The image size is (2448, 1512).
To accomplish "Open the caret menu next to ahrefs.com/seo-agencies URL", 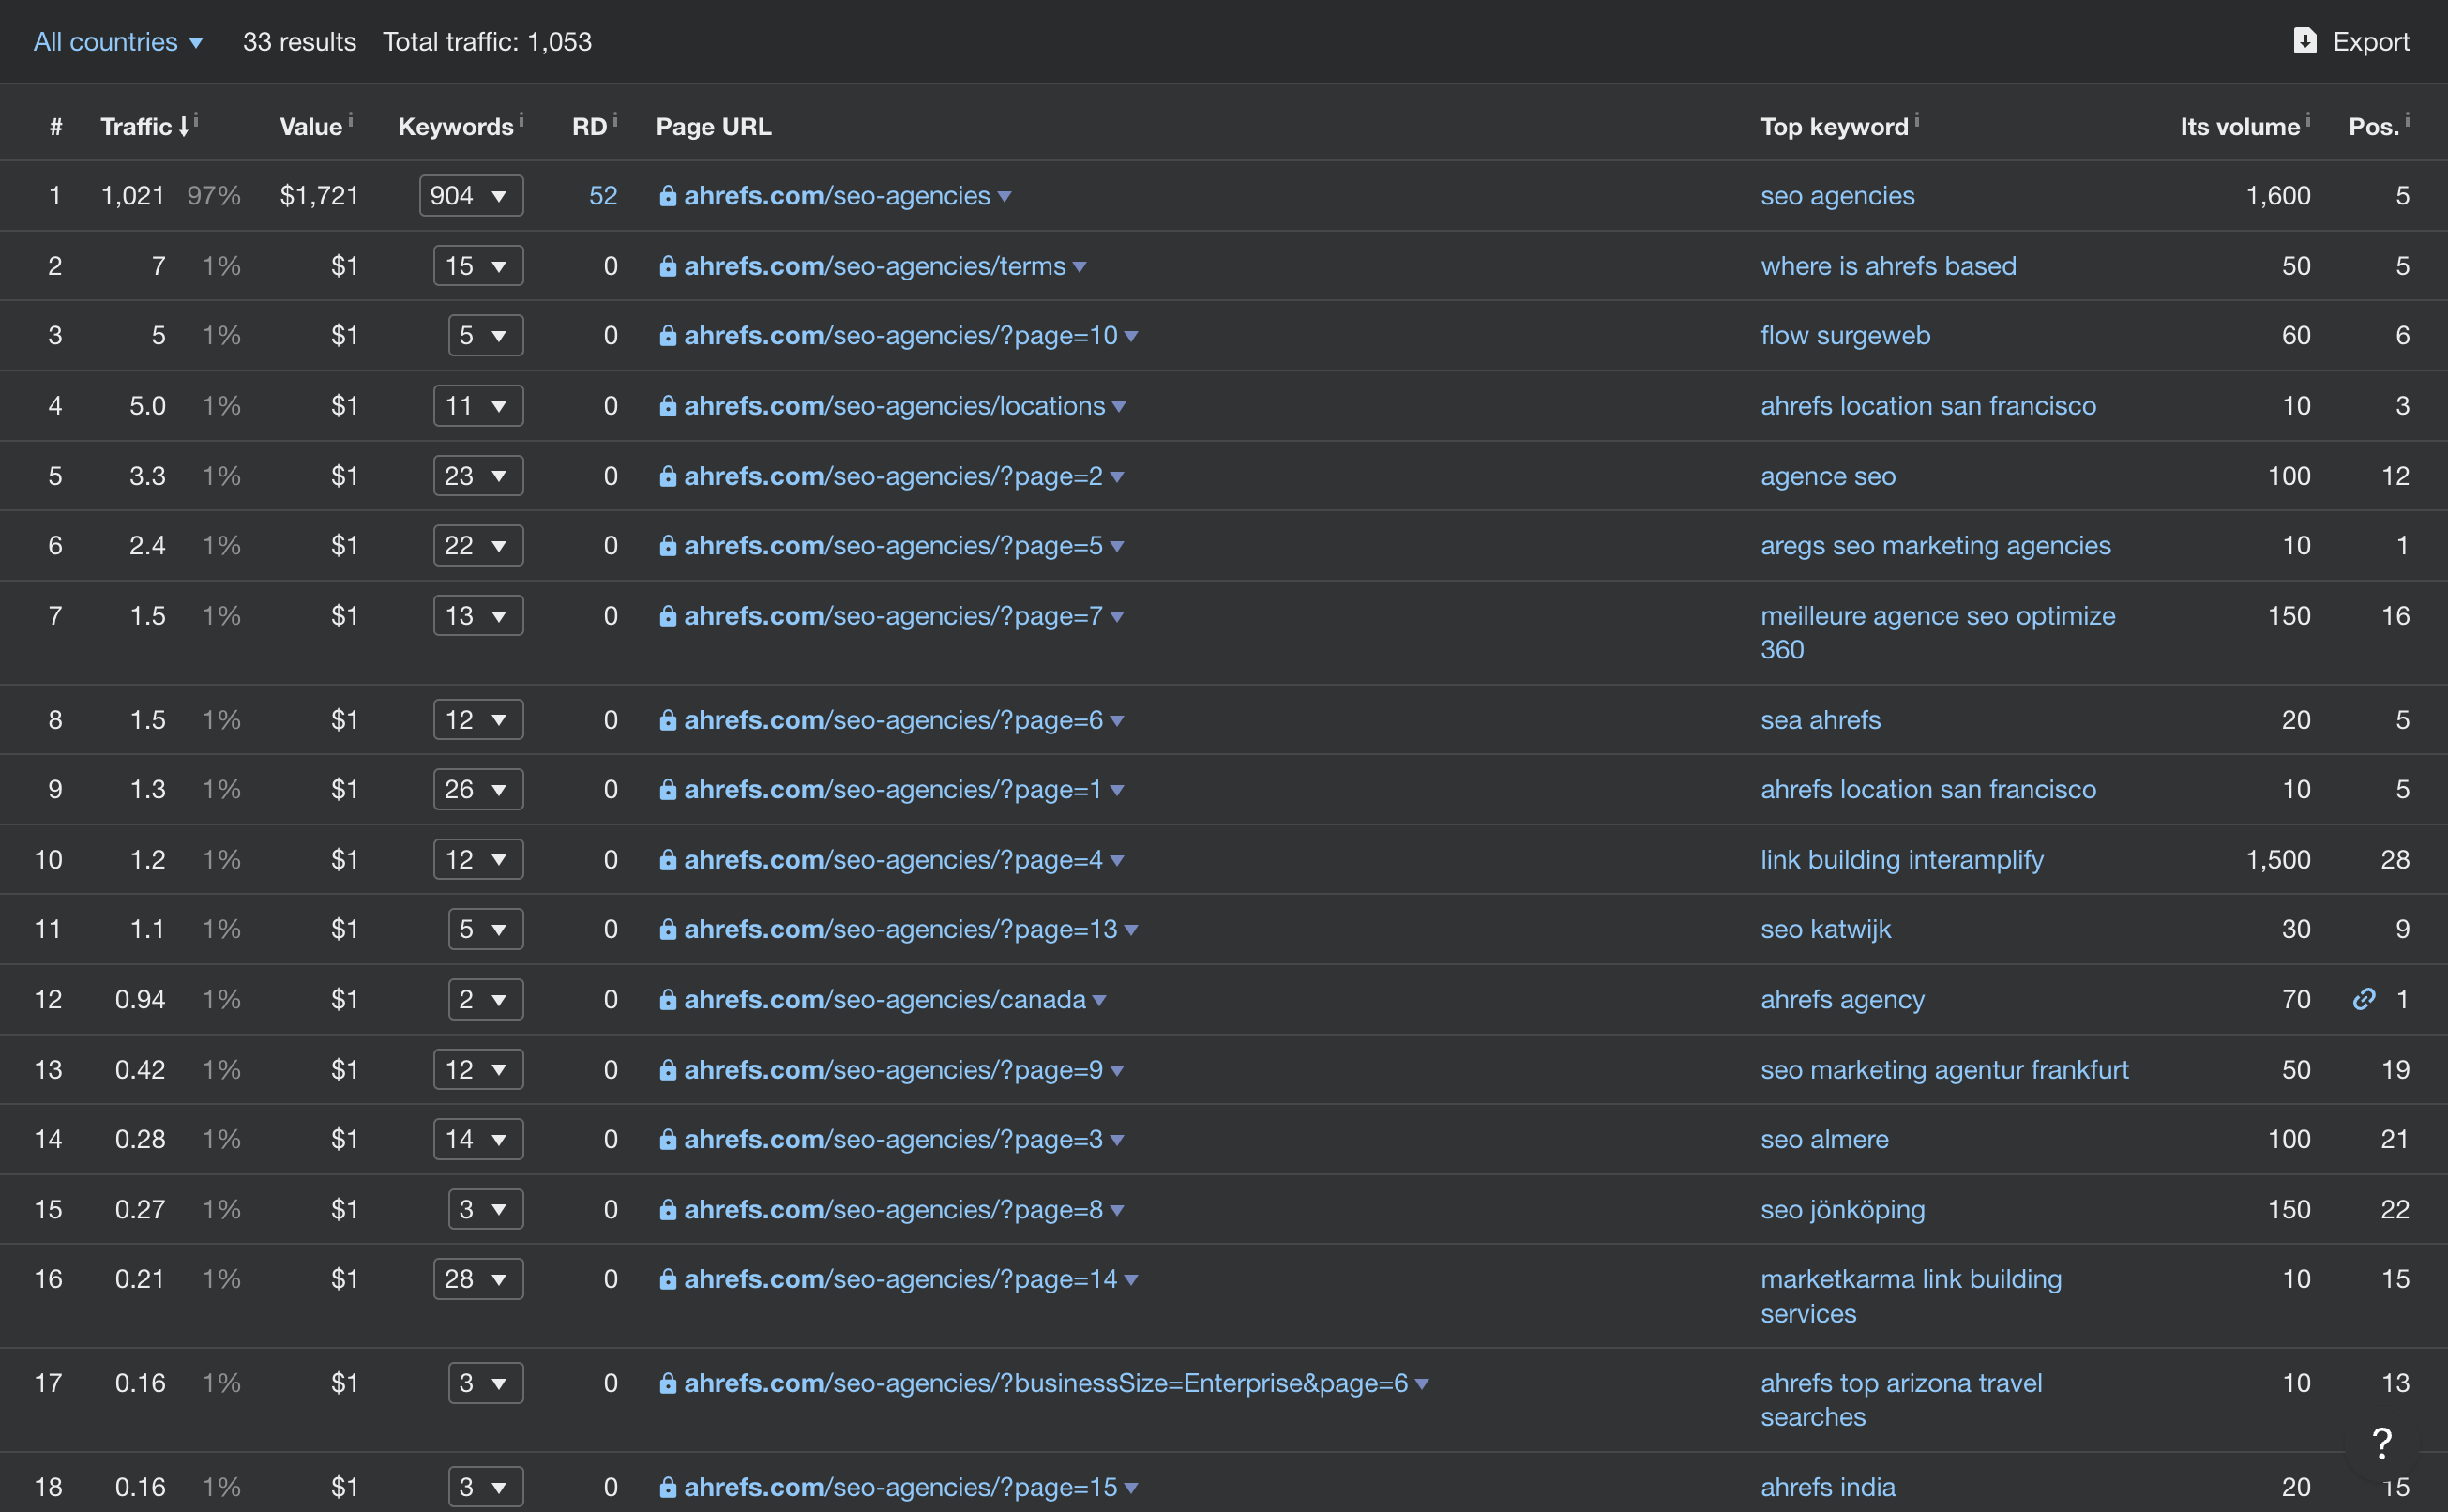I will click(1005, 197).
